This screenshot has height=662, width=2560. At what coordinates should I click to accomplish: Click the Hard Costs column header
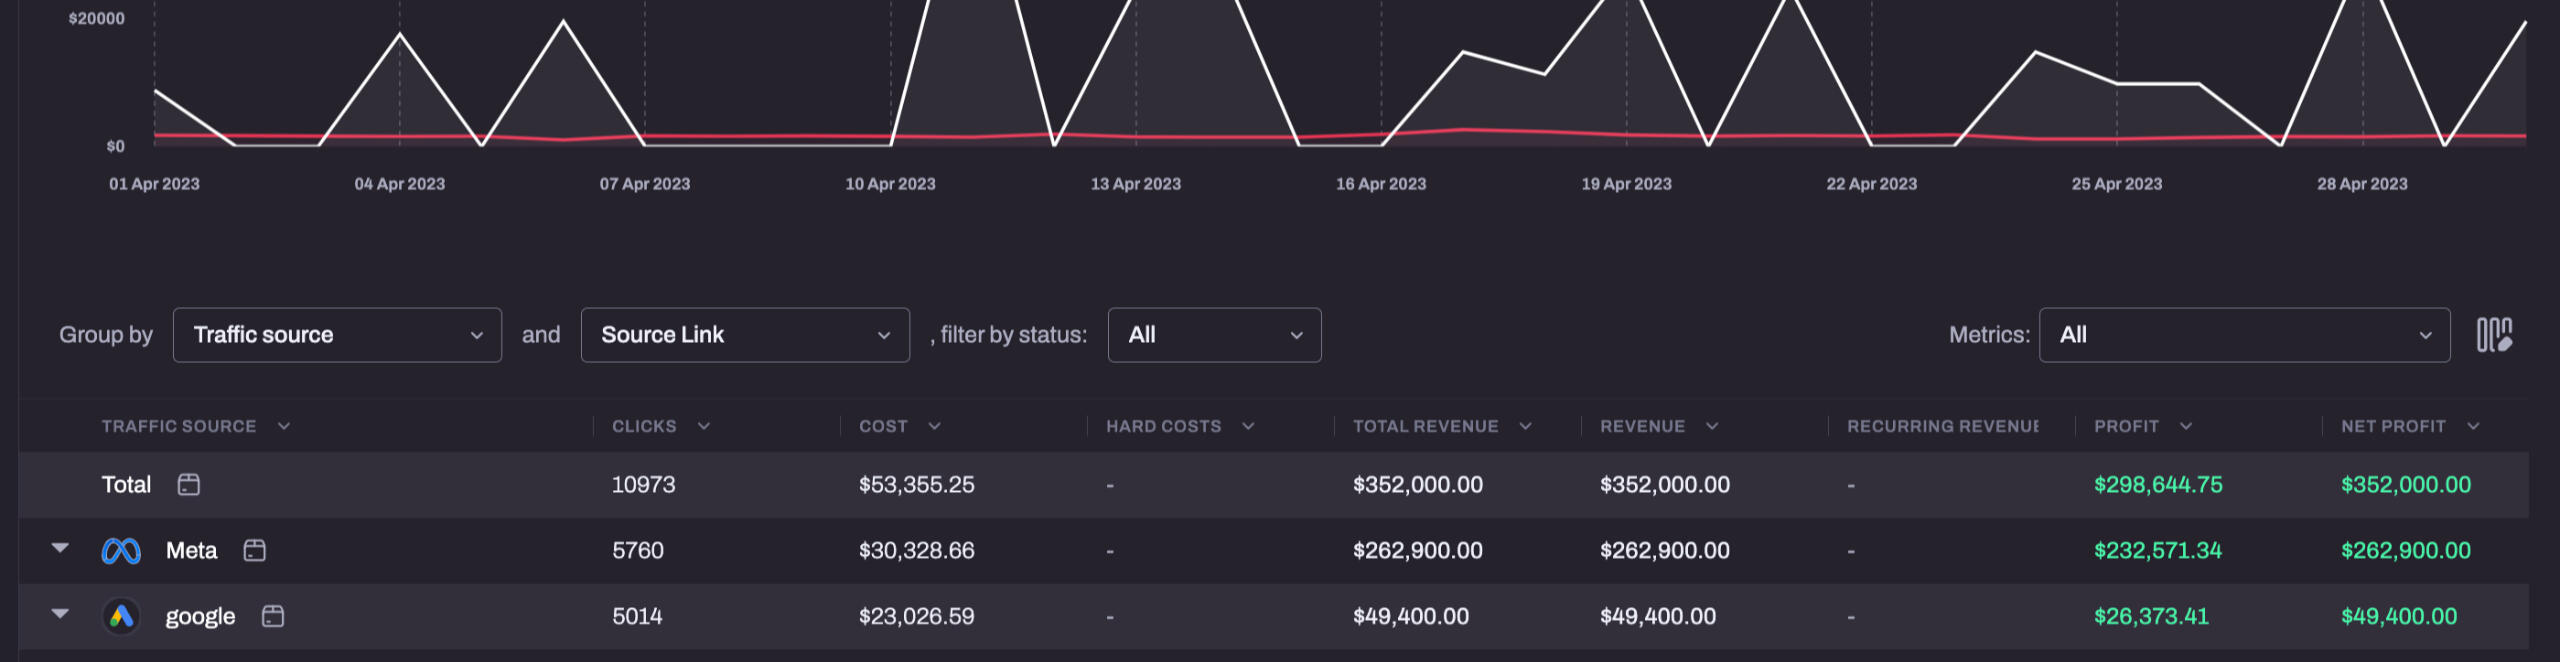point(1163,427)
